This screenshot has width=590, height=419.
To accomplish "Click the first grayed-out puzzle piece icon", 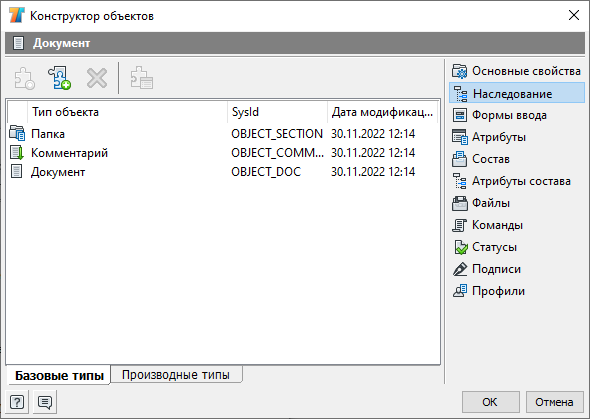I will (x=25, y=78).
